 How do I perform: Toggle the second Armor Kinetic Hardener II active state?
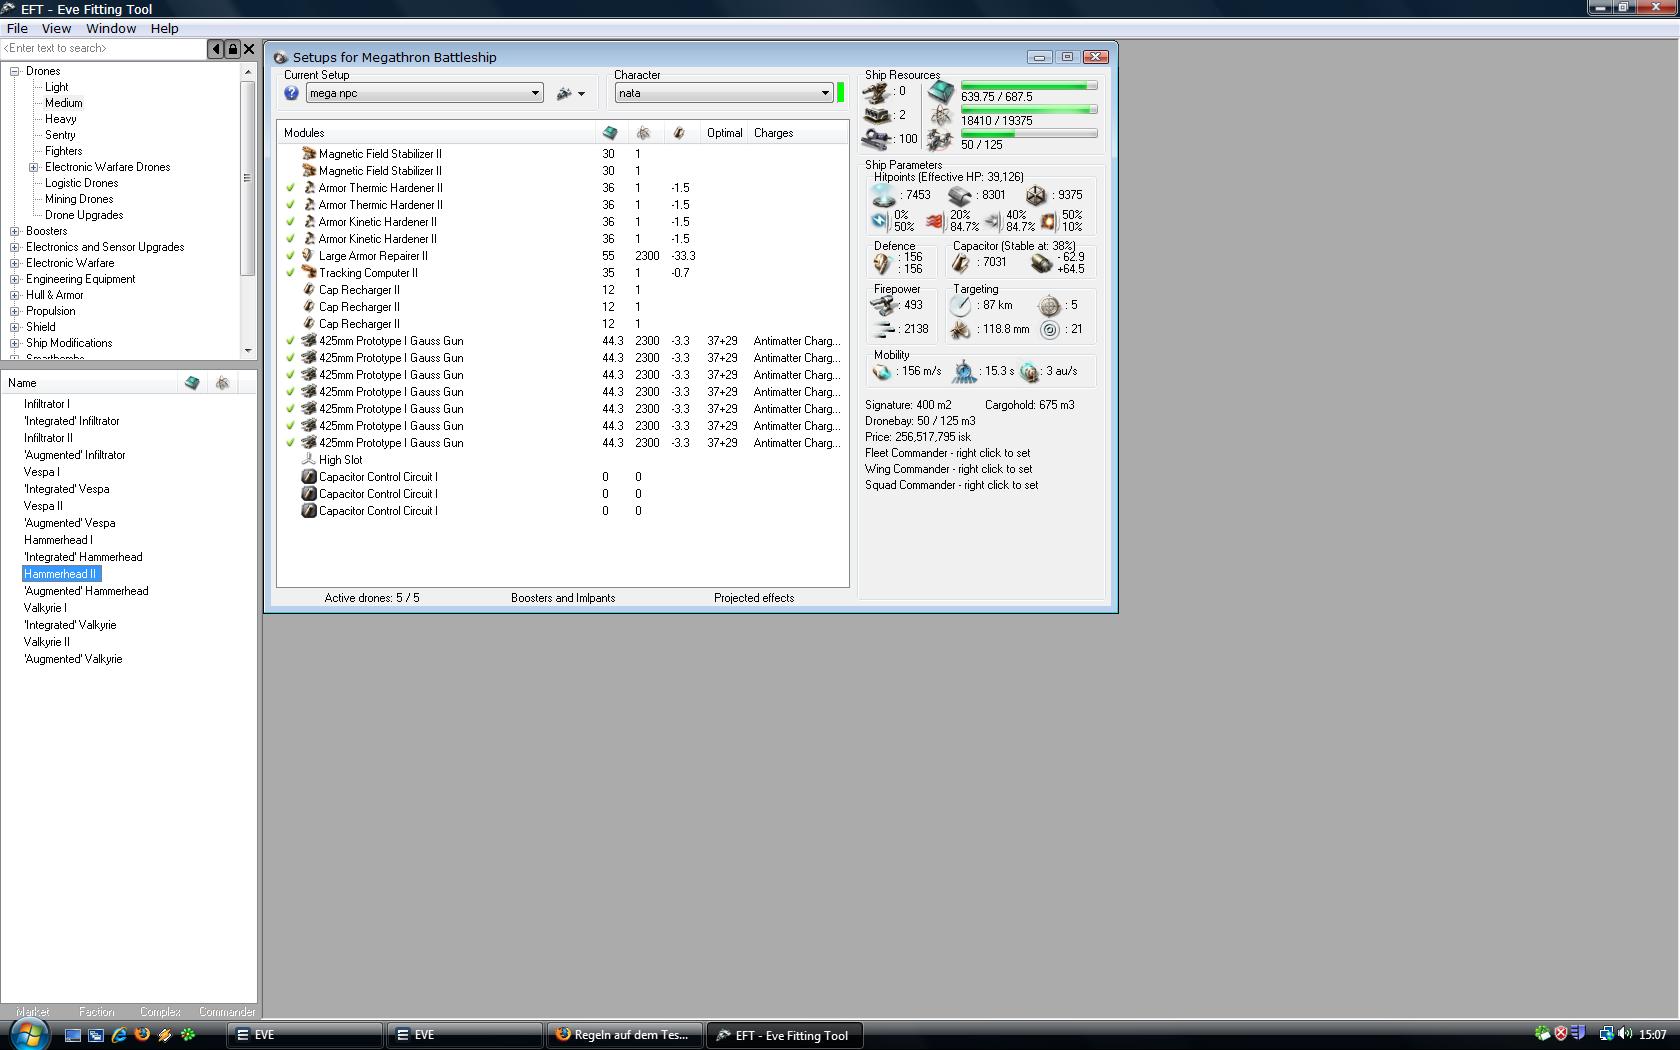pos(291,239)
